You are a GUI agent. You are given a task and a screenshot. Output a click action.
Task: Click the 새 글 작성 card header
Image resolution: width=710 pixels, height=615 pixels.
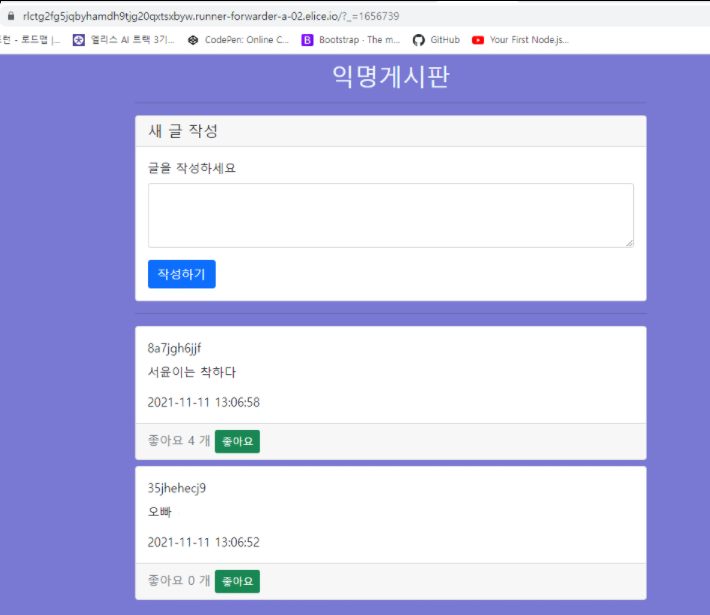(x=391, y=131)
